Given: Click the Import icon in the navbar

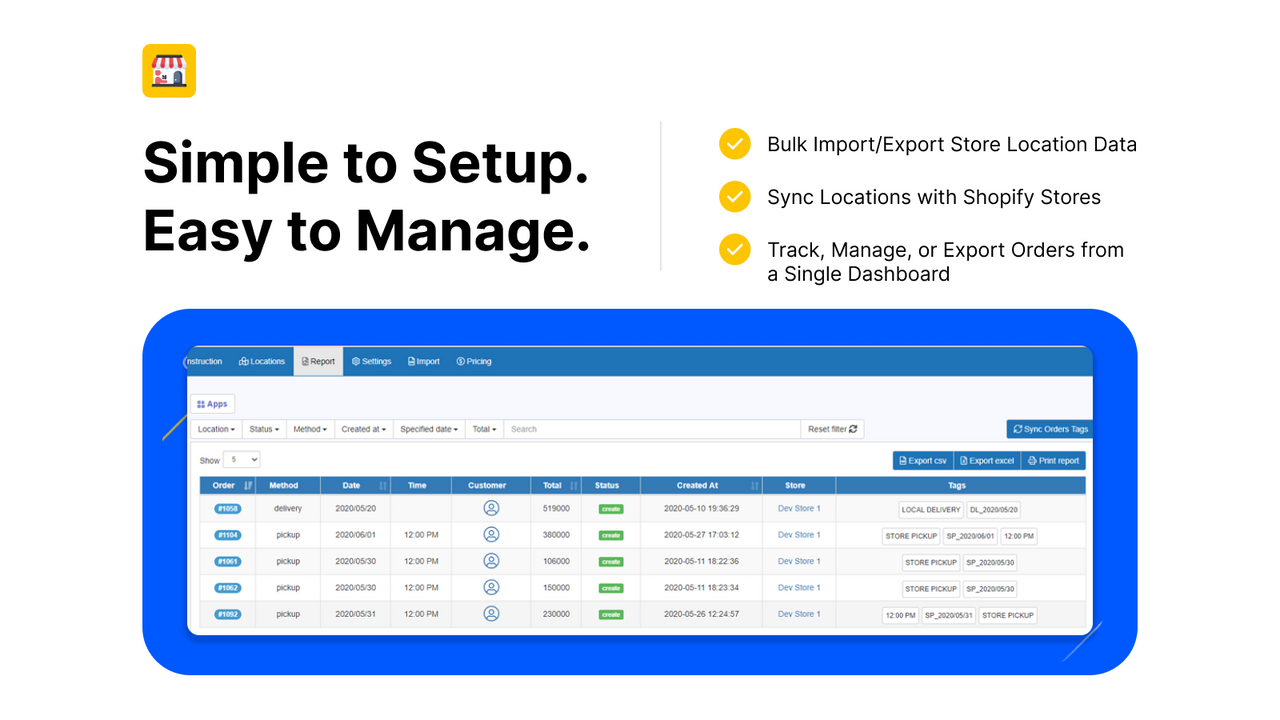Looking at the screenshot, I should pyautogui.click(x=410, y=361).
